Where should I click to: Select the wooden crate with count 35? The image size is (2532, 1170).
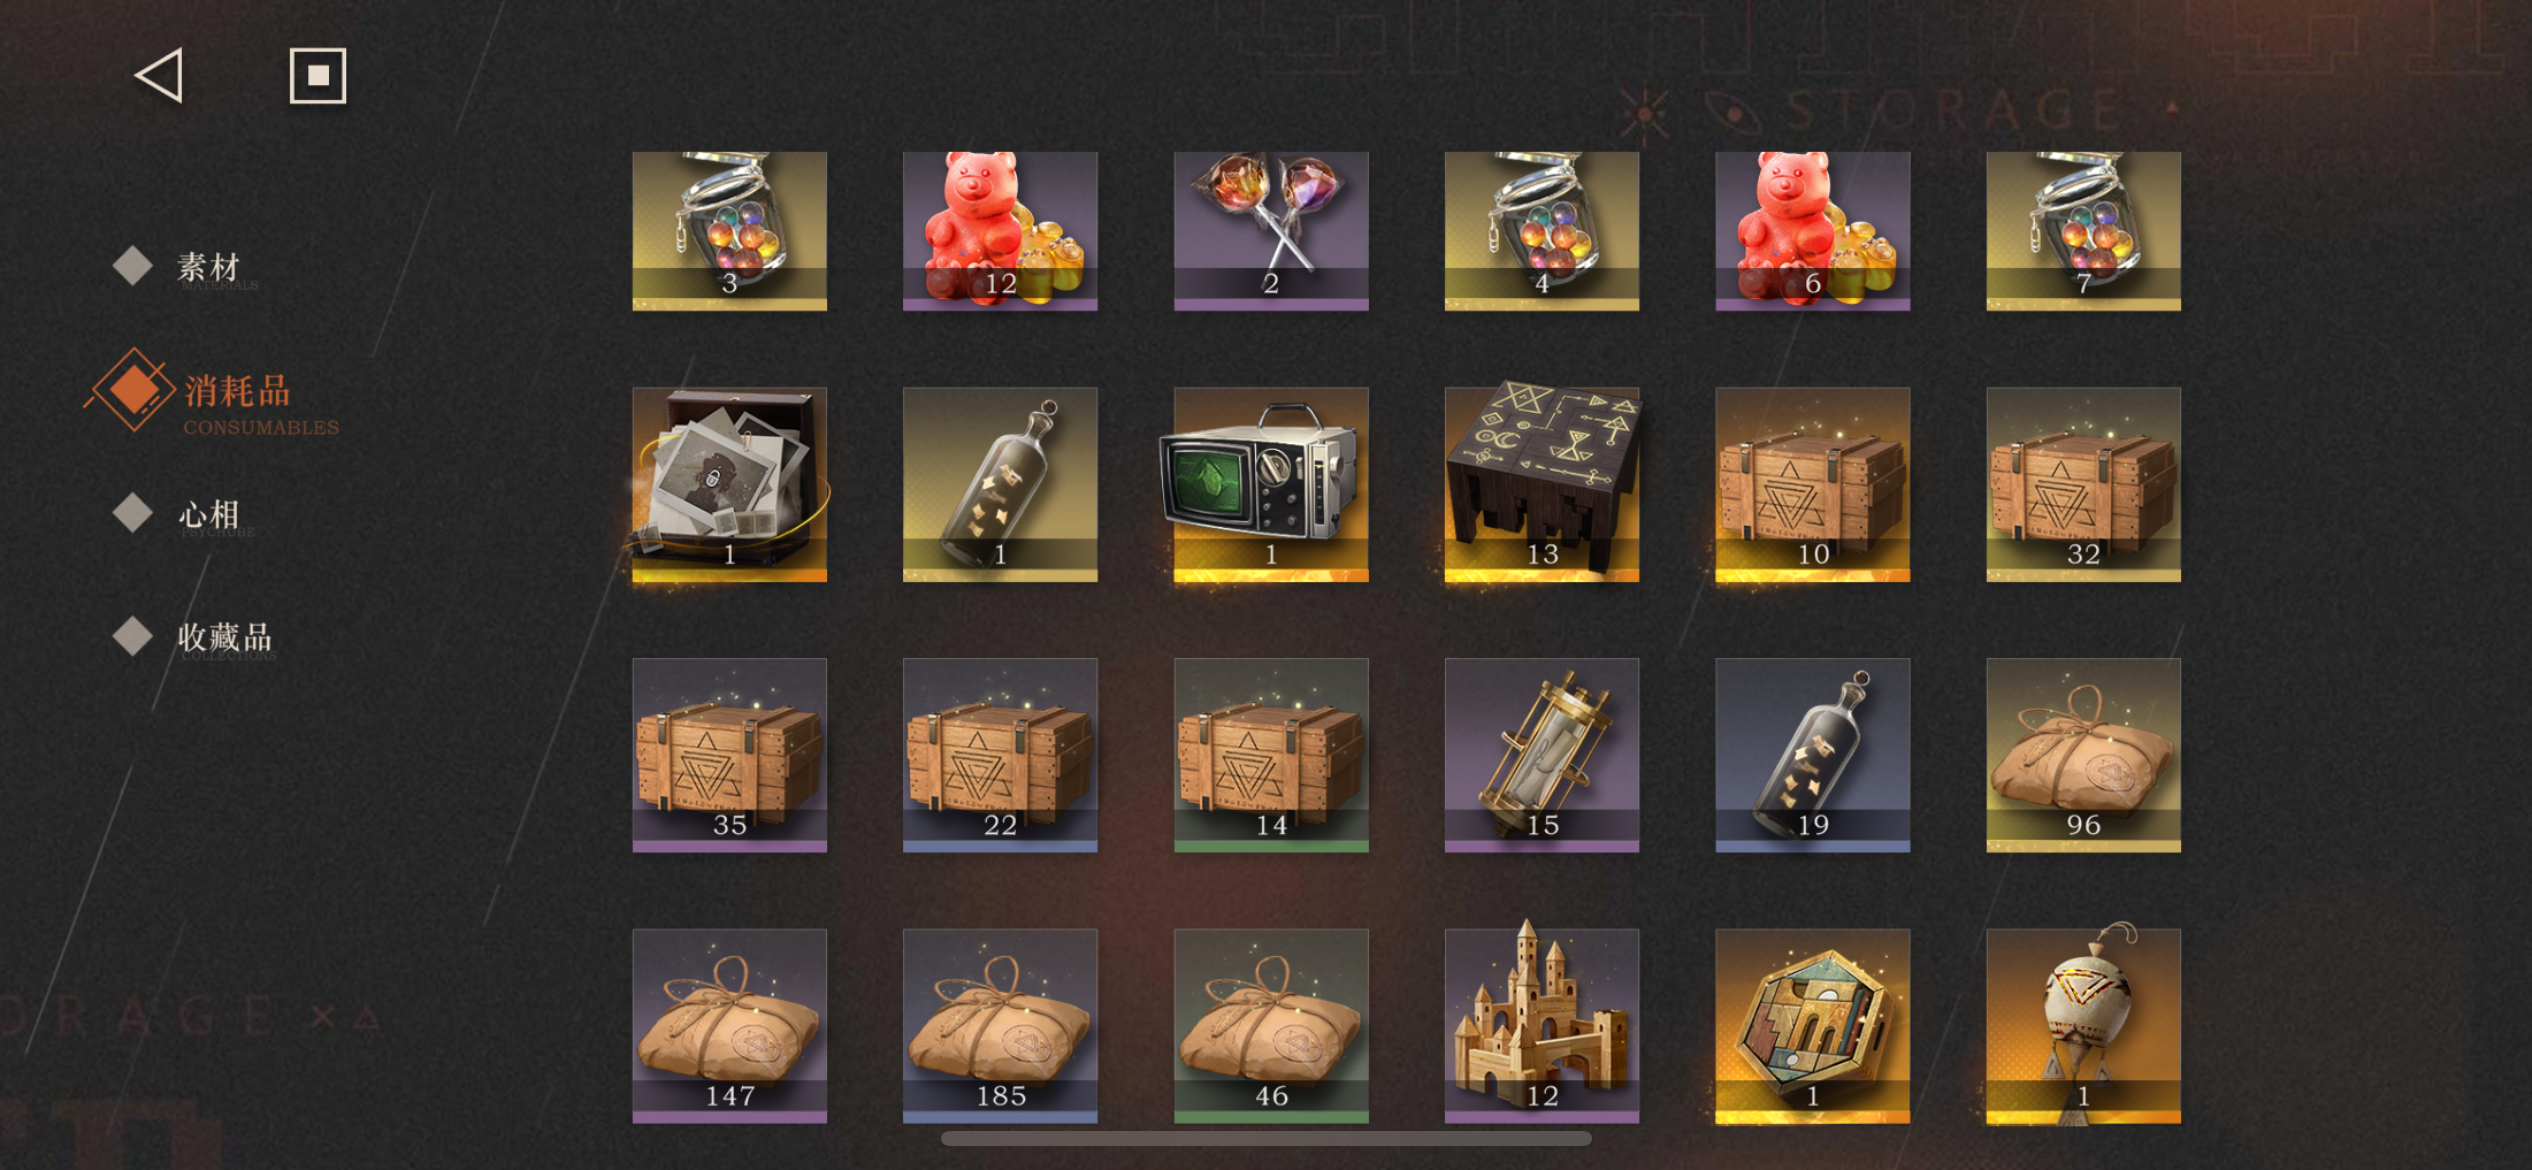729,755
